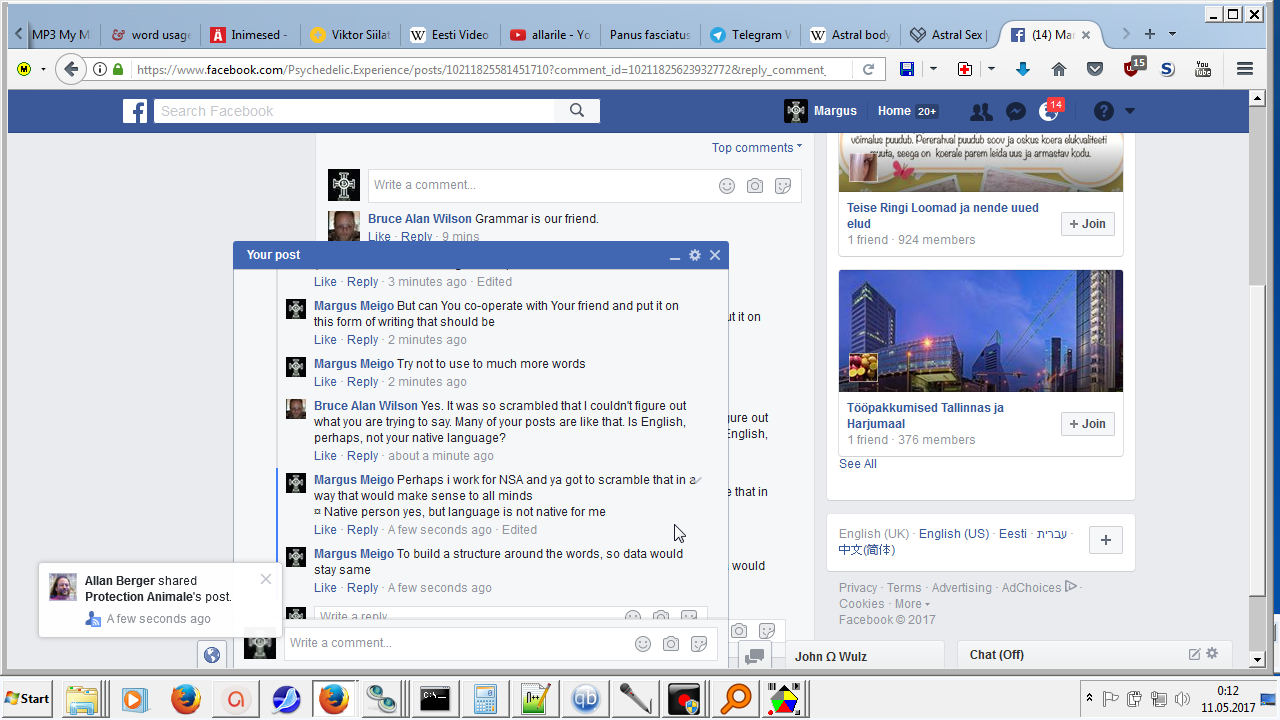Screen dimensions: 1280x720
Task: Click the Facebook logo icon
Action: tap(135, 111)
